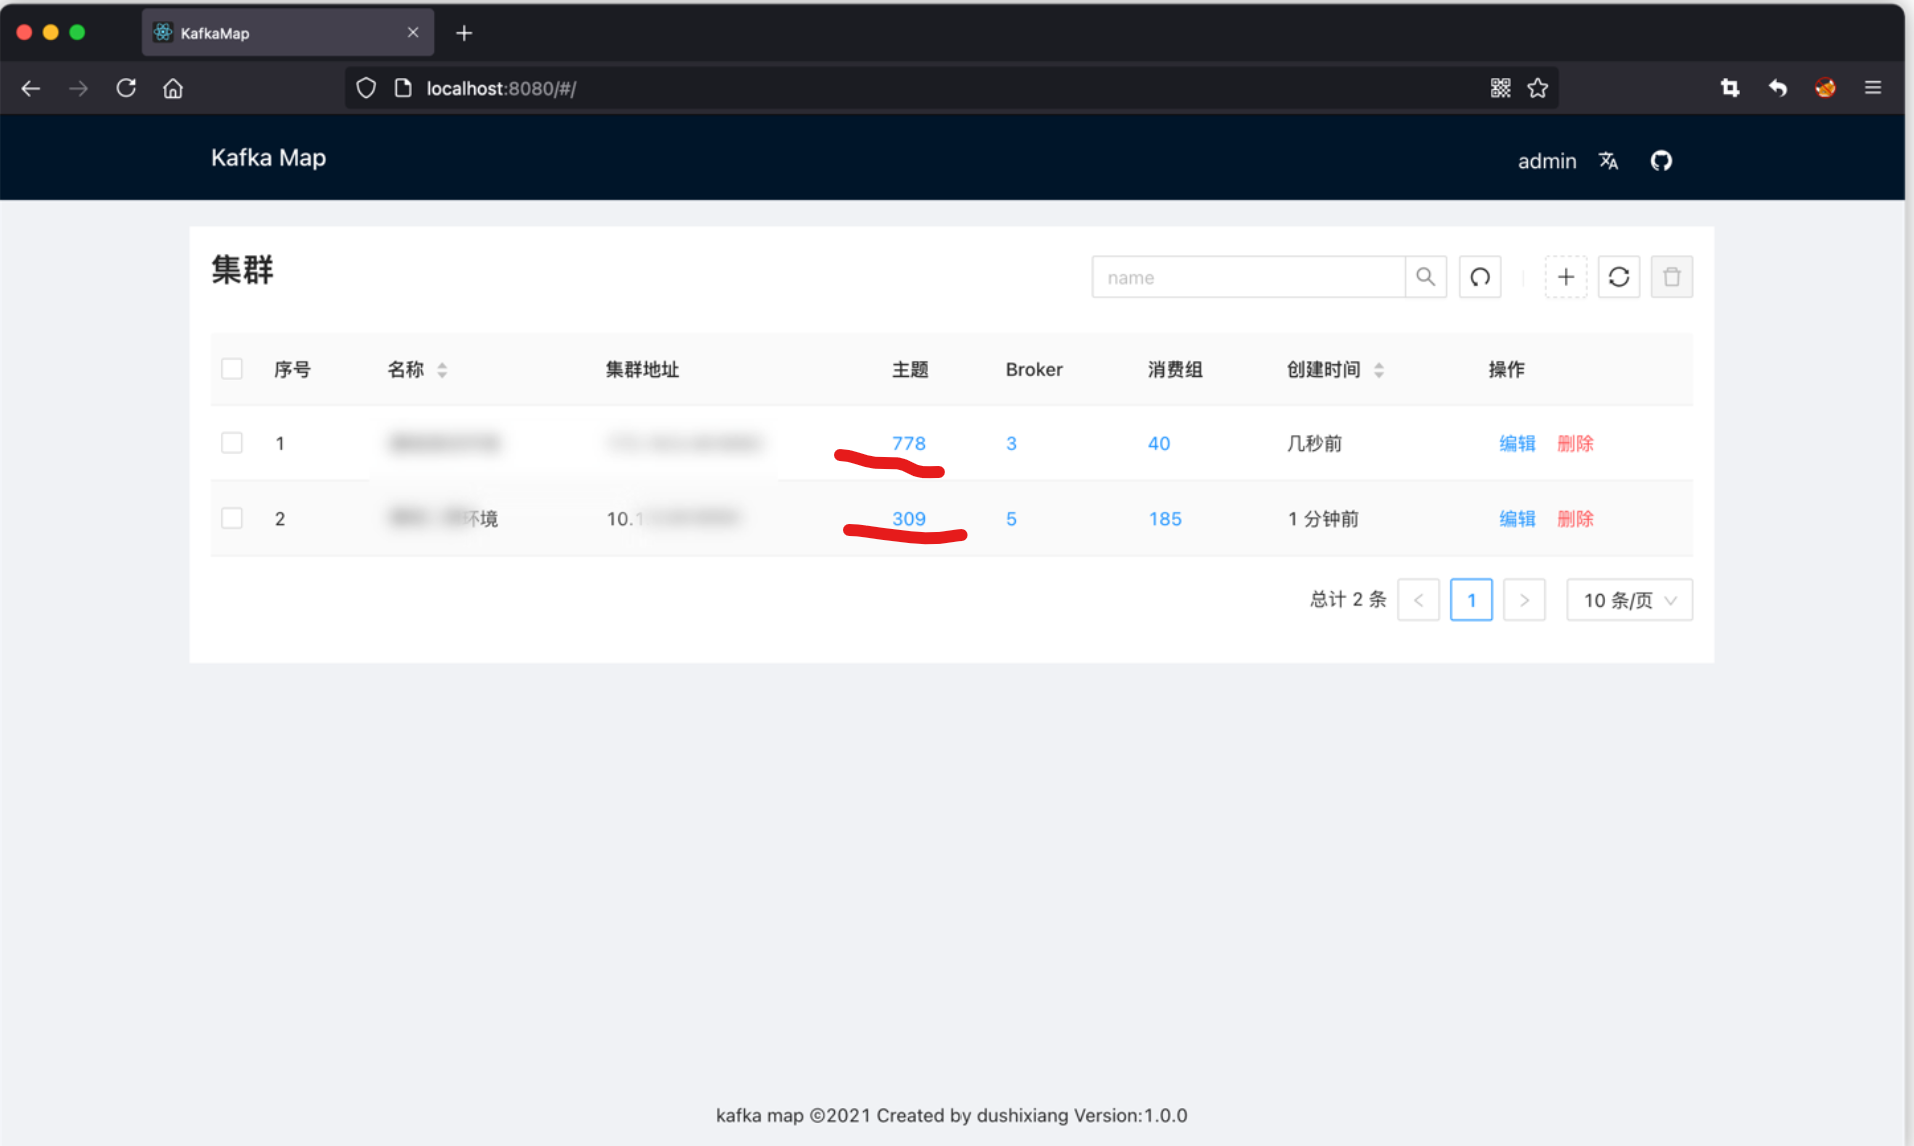
Task: Click 删除 for row 2
Action: coord(1575,519)
